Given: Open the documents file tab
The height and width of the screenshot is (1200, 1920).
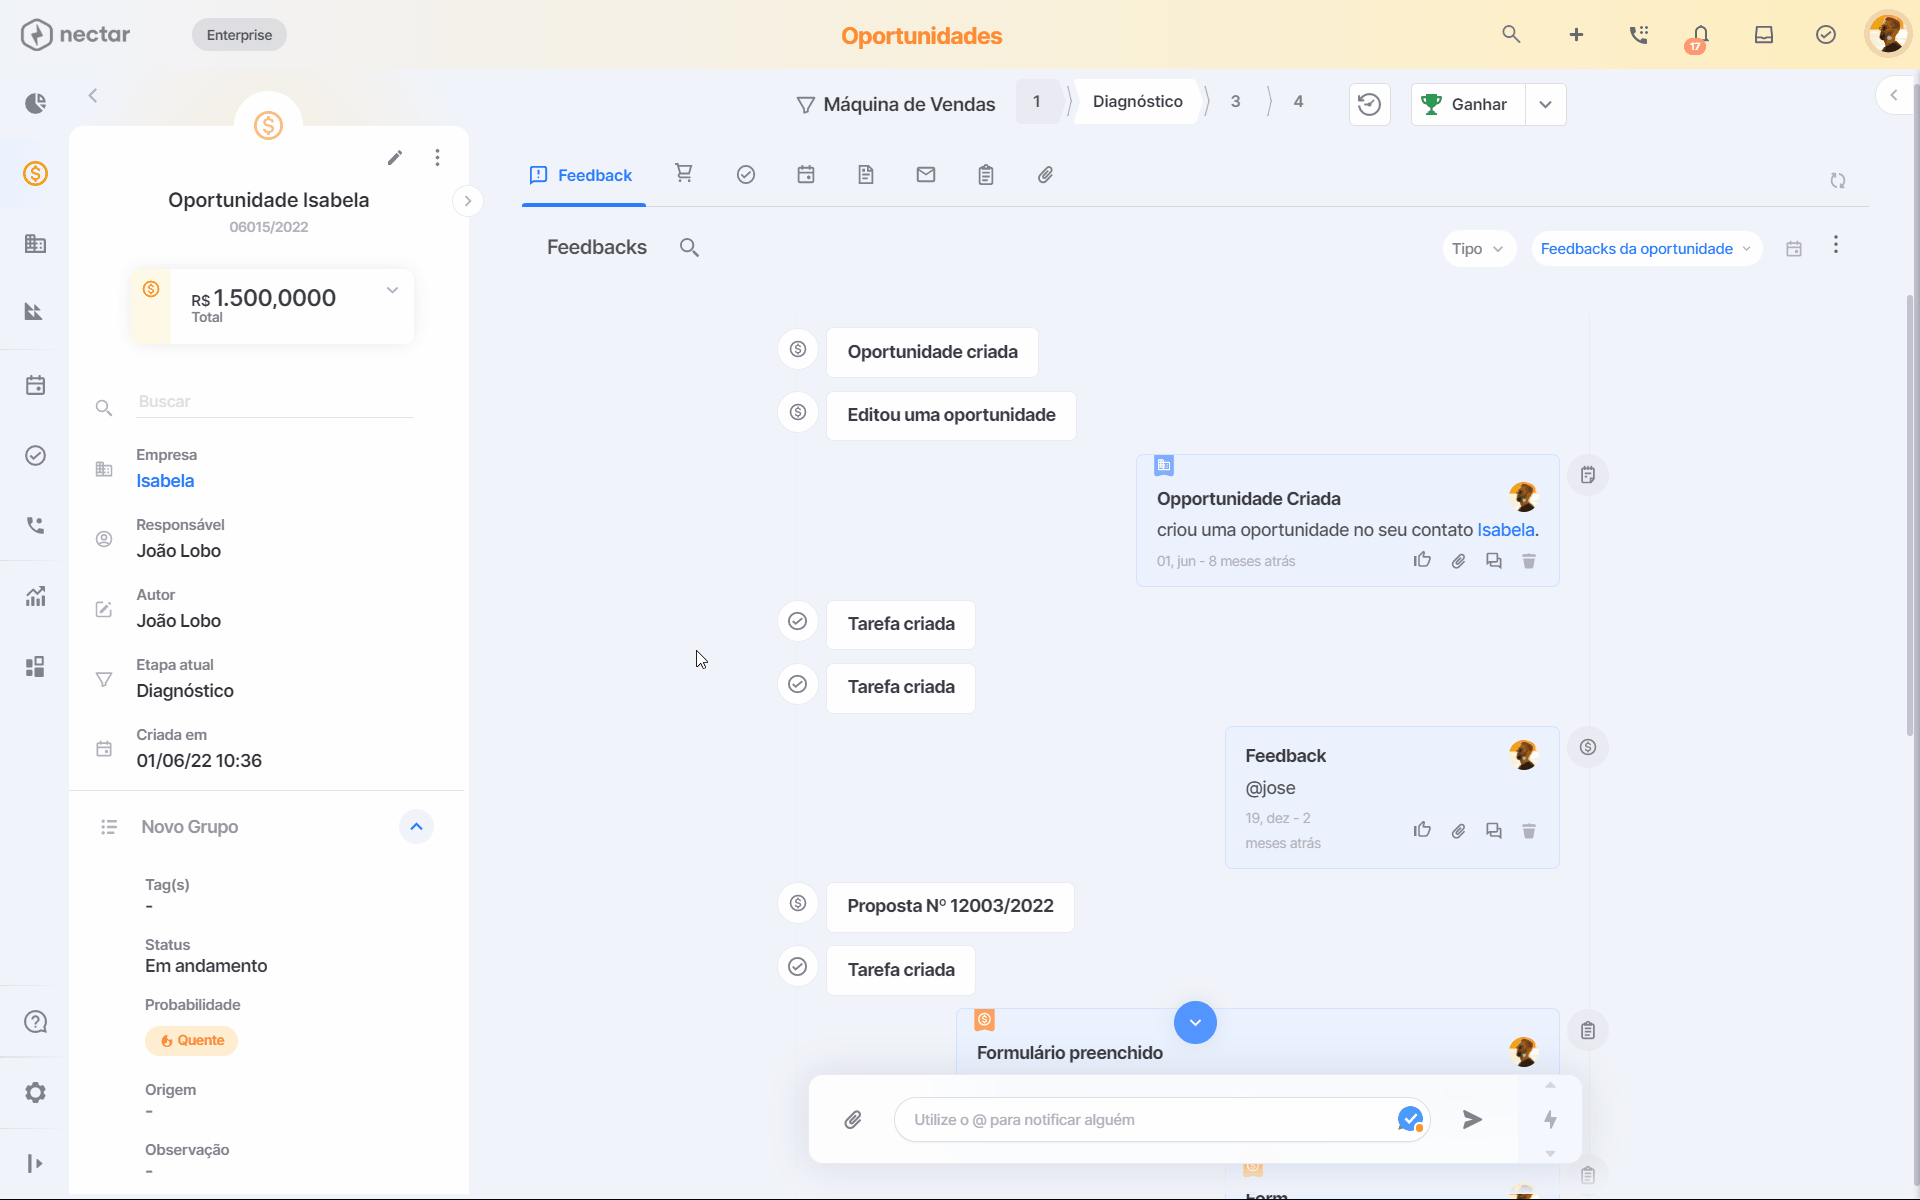Looking at the screenshot, I should (x=866, y=175).
